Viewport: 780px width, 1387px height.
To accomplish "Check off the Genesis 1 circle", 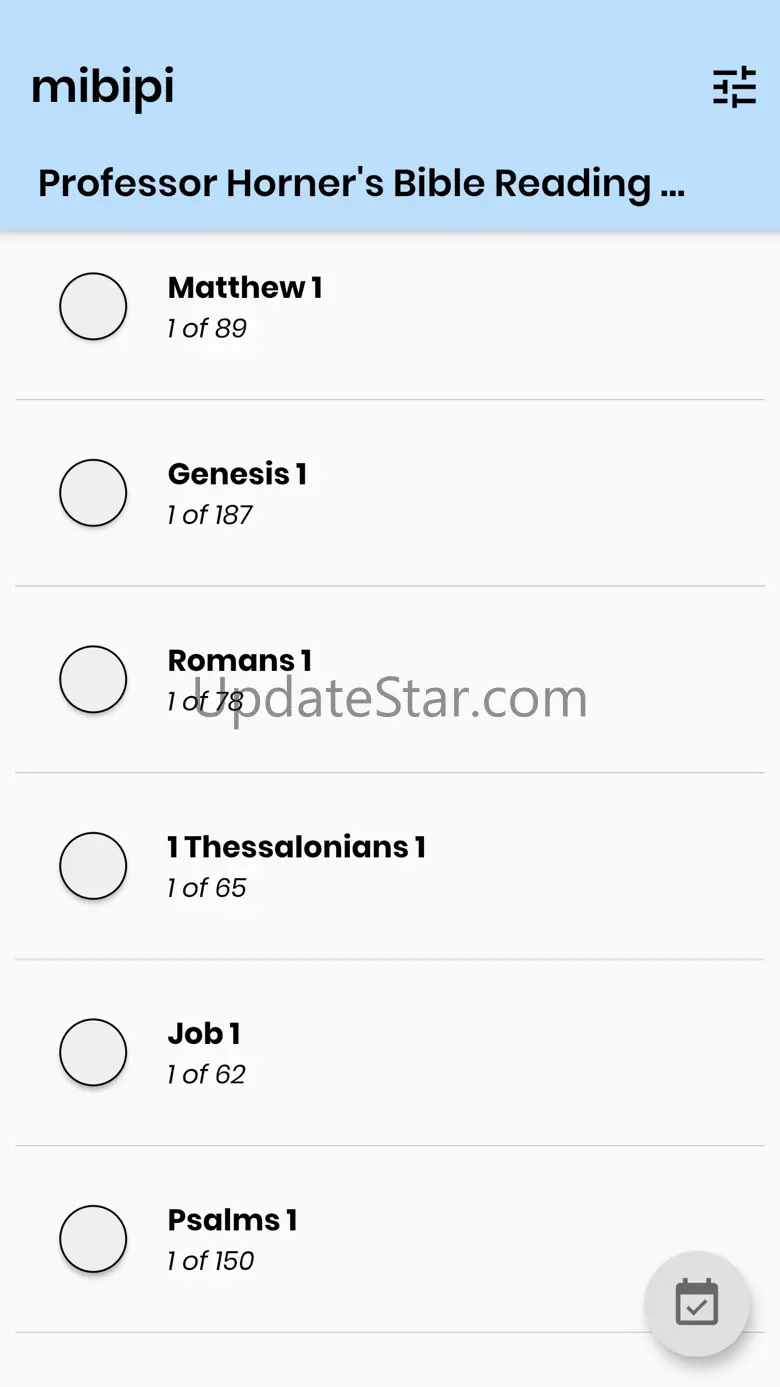I will [x=93, y=493].
